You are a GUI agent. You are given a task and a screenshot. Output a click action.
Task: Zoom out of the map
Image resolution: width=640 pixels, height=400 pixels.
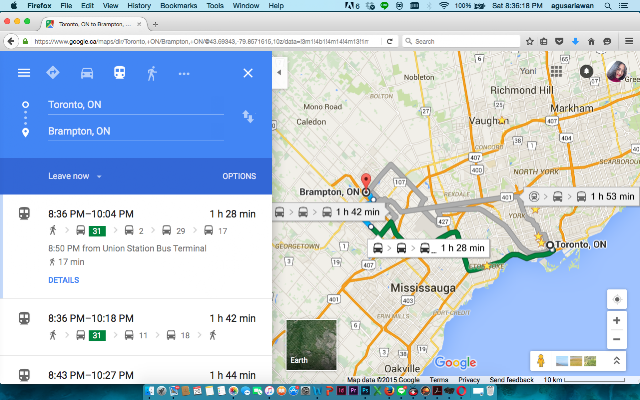(x=617, y=339)
